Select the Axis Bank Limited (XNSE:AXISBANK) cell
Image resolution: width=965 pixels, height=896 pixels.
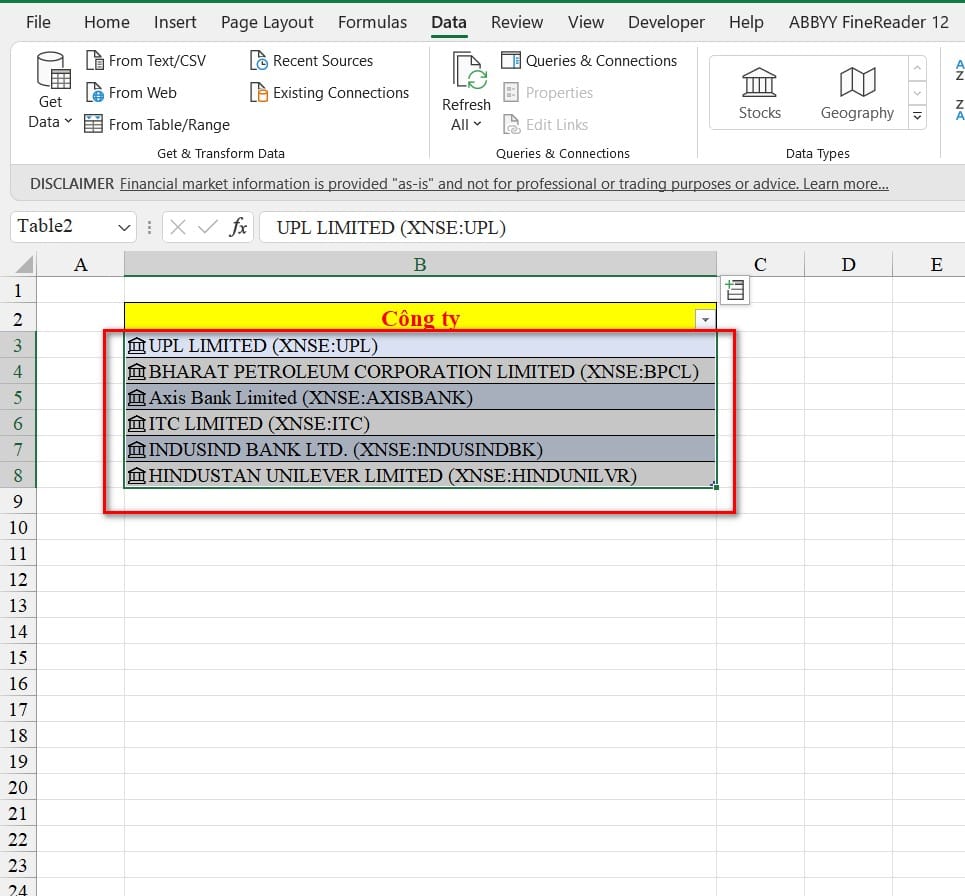pyautogui.click(x=420, y=397)
